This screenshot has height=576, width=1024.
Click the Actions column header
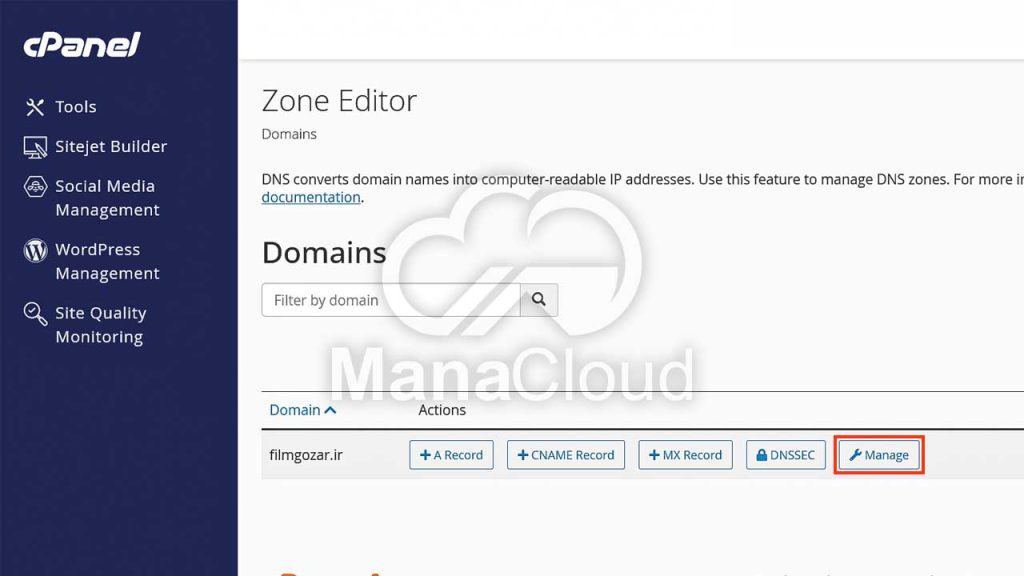(x=442, y=410)
